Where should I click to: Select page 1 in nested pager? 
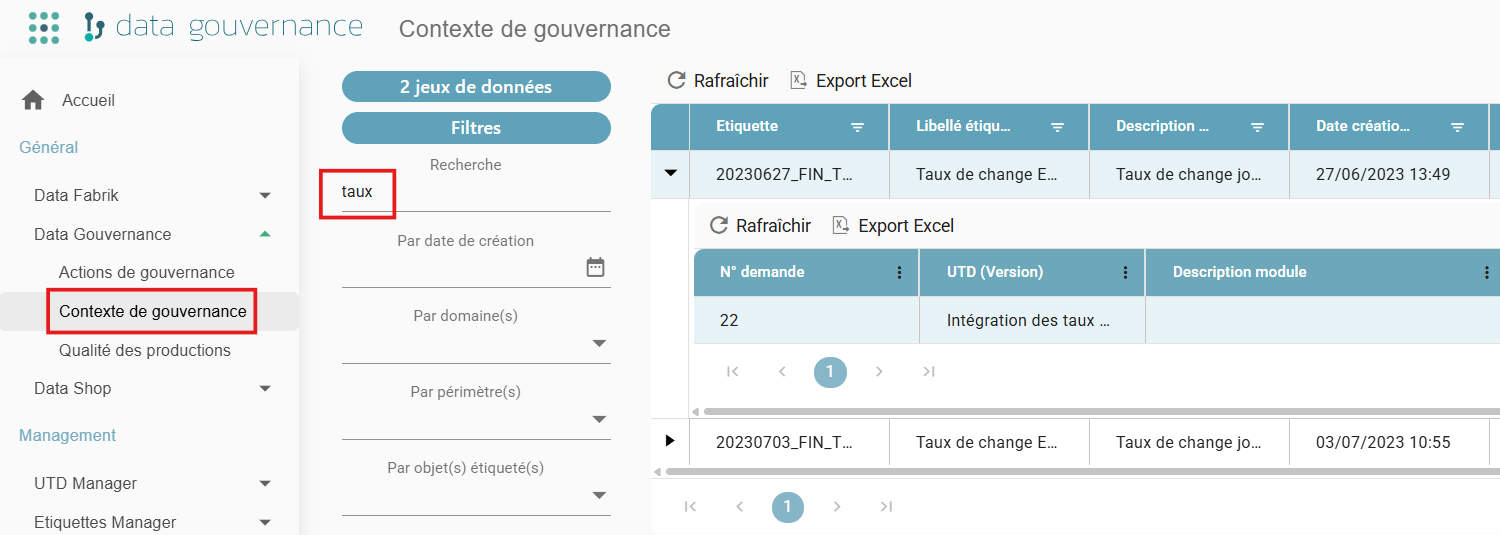coord(830,372)
